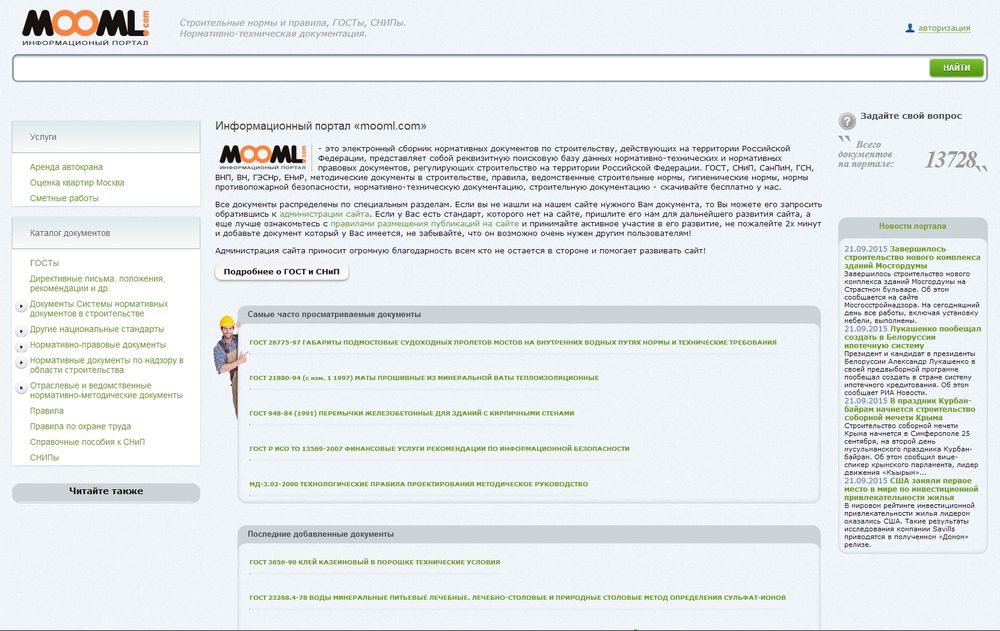Viewport: 1000px width, 631px height.
Task: Open ГОСТ 23268.4-78 ВОДЫ МИНЕРАЛЬНЫЕ document
Action: [517, 598]
